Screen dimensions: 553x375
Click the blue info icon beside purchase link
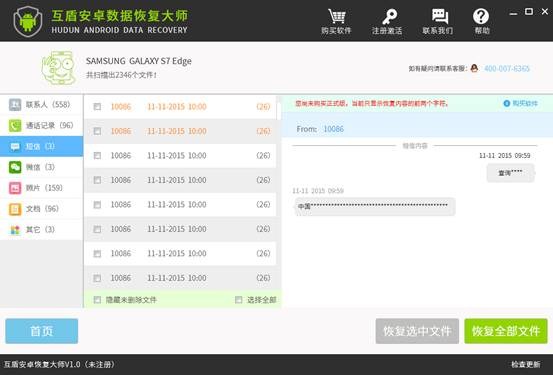tap(507, 103)
